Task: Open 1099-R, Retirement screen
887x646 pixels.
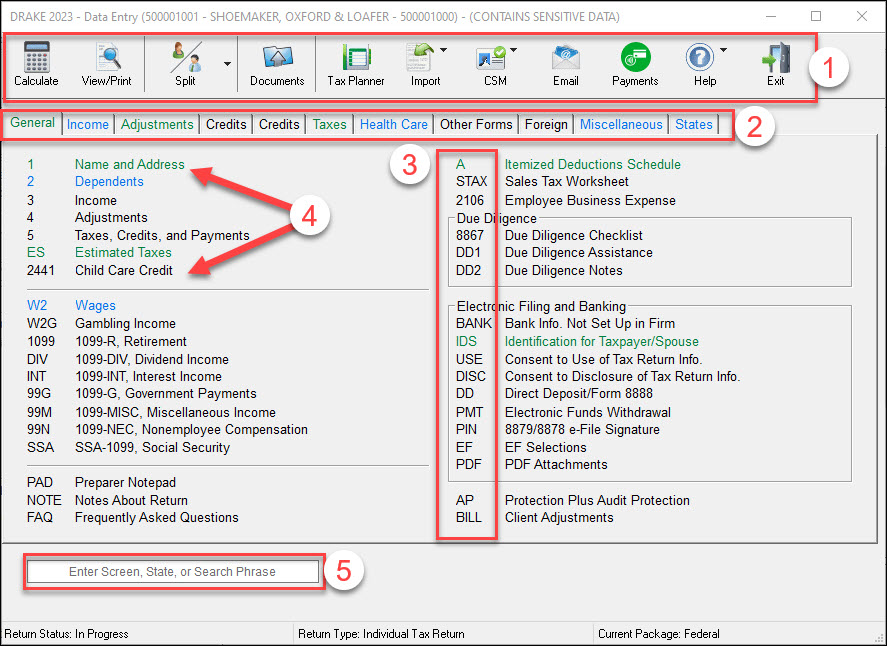Action: click(131, 342)
